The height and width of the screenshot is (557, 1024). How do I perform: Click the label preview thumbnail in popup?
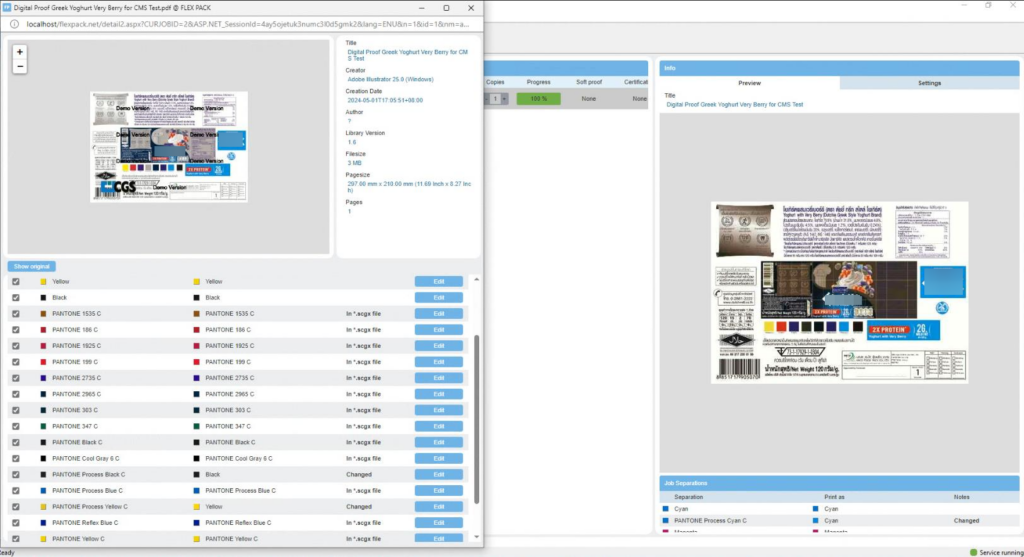169,147
